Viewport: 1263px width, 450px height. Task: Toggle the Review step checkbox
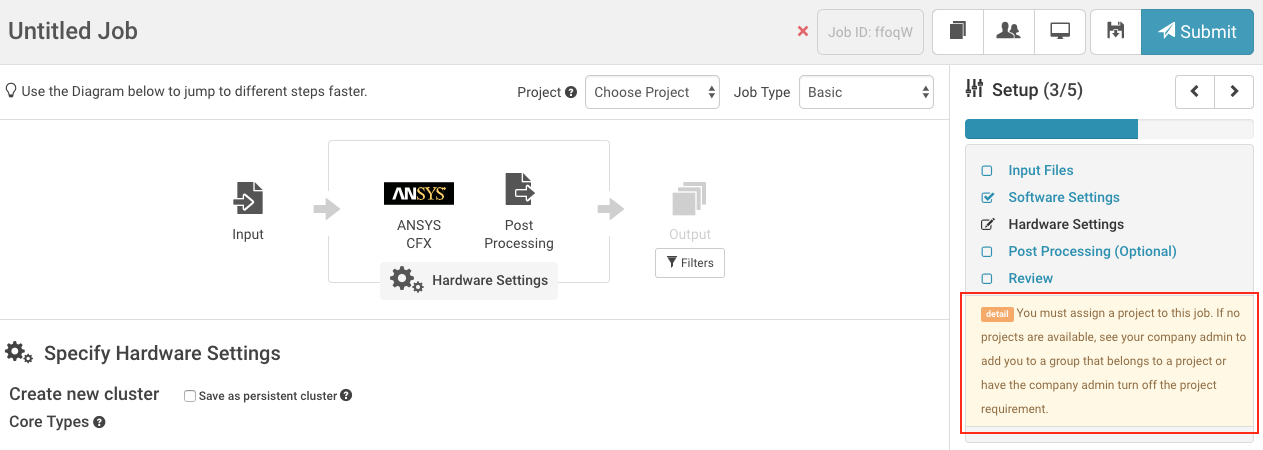click(x=987, y=279)
